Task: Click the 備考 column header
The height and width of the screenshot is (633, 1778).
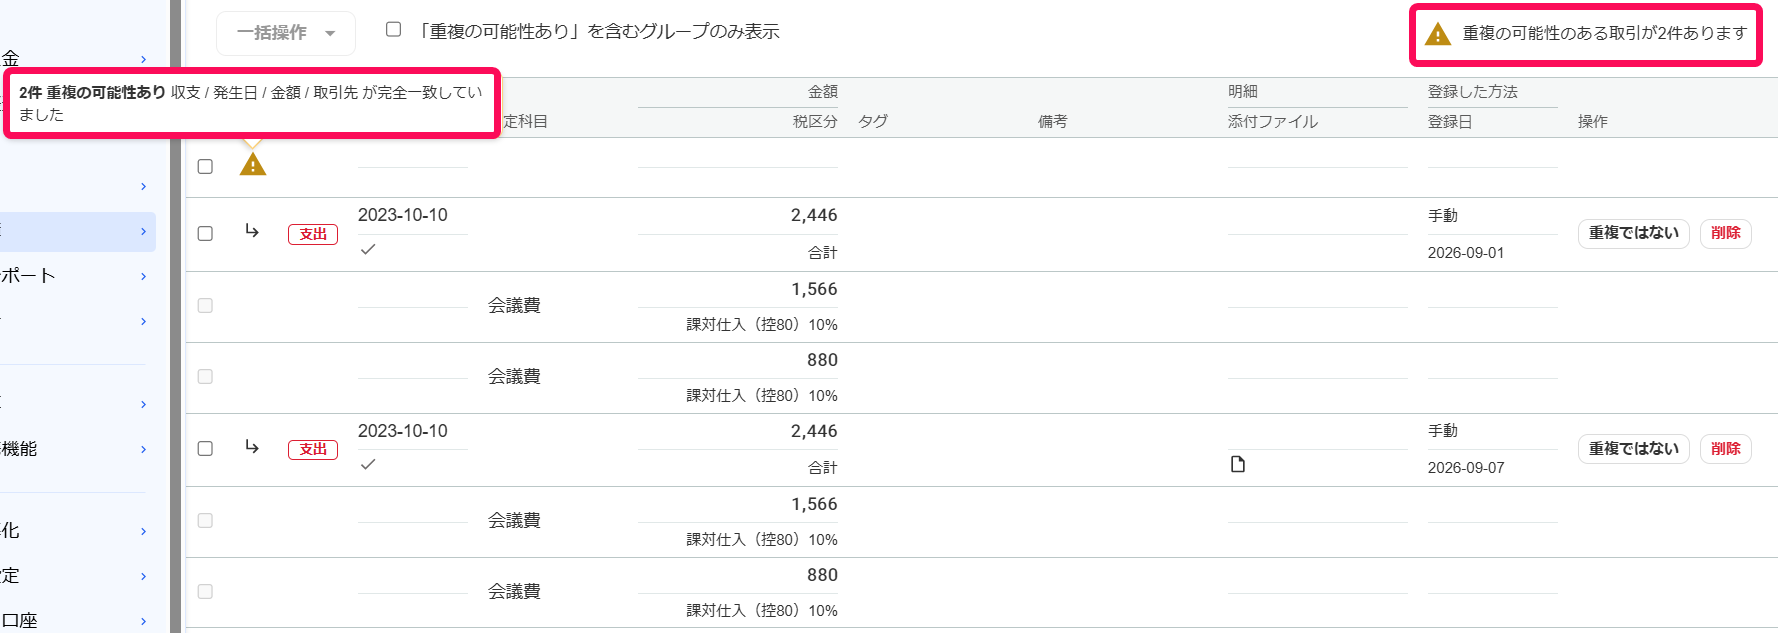Action: pyautogui.click(x=1053, y=122)
